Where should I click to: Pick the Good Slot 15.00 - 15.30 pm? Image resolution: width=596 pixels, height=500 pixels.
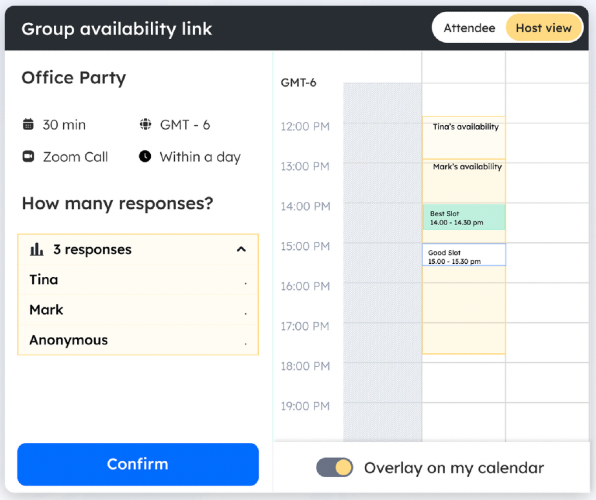point(464,255)
